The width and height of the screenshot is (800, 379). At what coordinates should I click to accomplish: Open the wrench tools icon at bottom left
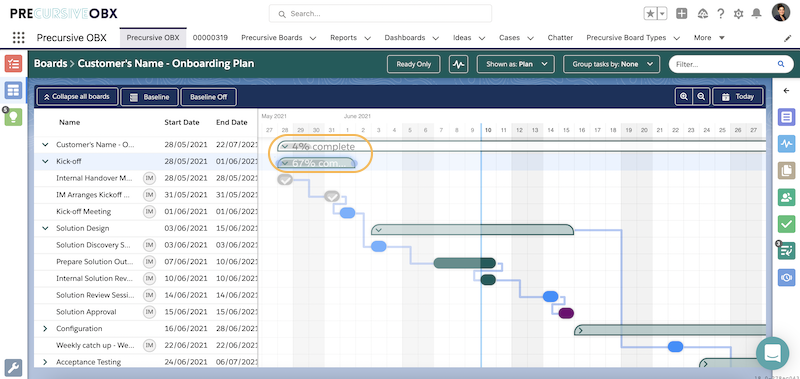click(13, 367)
